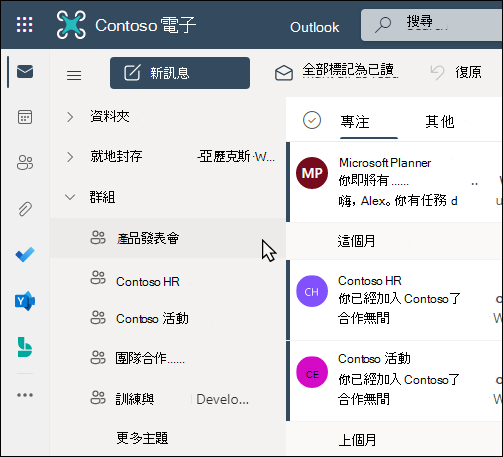Expand the 就地封存 archive section

coord(70,157)
